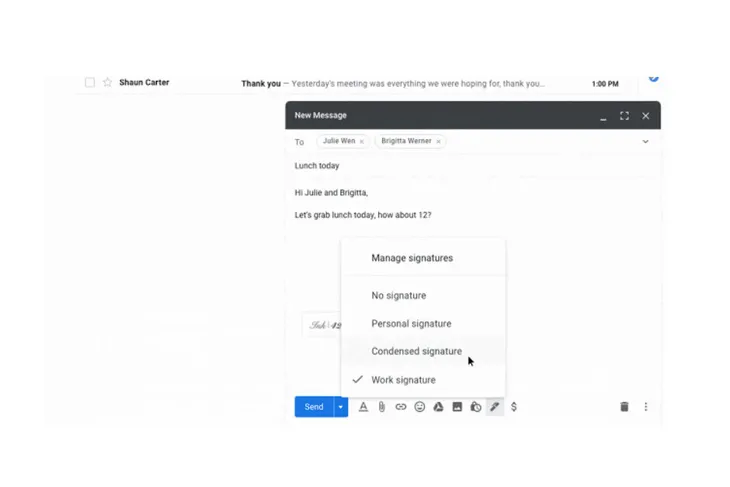Image resolution: width=730 pixels, height=487 pixels.
Task: Select Condensed signature option
Action: click(x=423, y=352)
